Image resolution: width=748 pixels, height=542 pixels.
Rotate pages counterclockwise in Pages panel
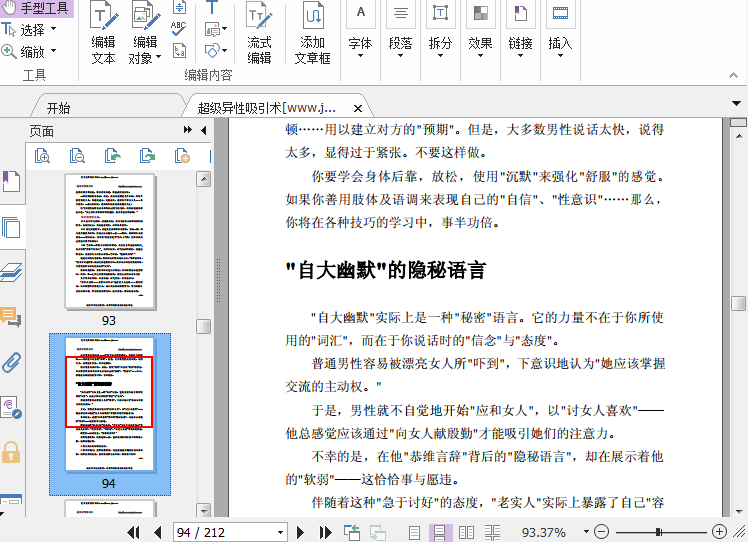point(112,156)
